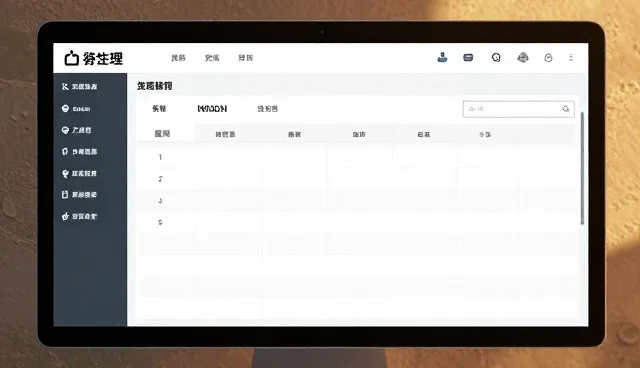Click the fifth table column header
Viewport: 640px width, 368px height.
coord(424,134)
